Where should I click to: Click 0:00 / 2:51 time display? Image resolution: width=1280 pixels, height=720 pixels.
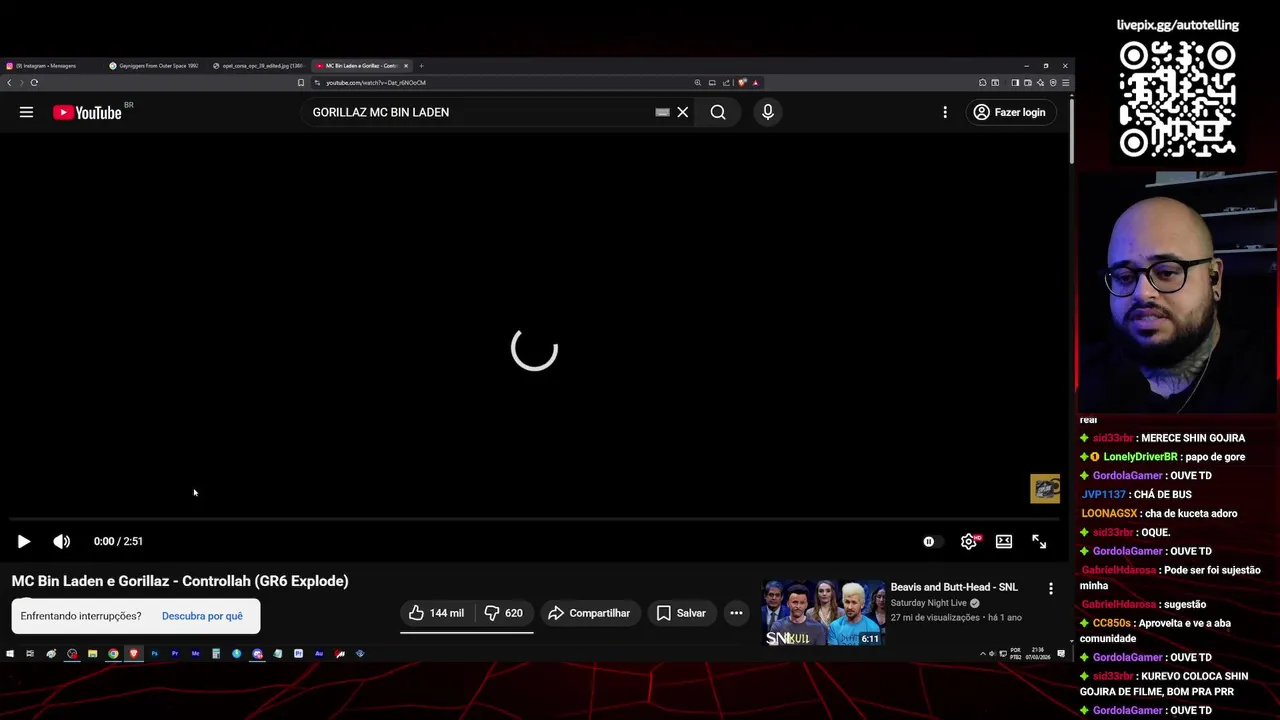click(x=118, y=541)
